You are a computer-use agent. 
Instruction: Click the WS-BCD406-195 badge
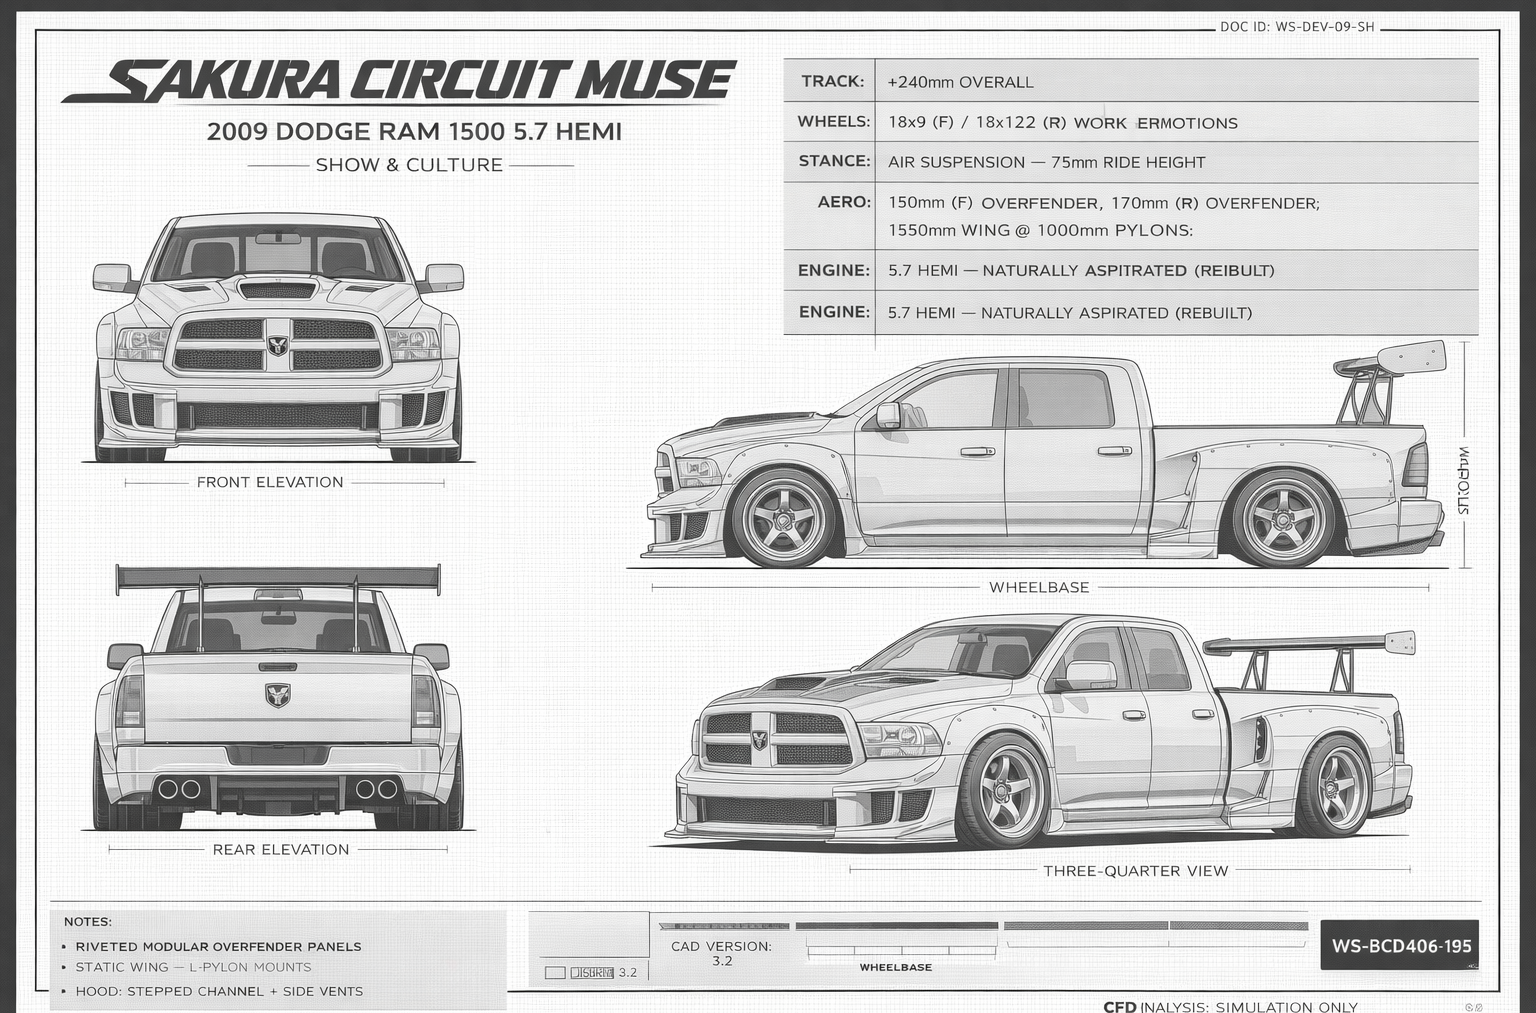1400,945
